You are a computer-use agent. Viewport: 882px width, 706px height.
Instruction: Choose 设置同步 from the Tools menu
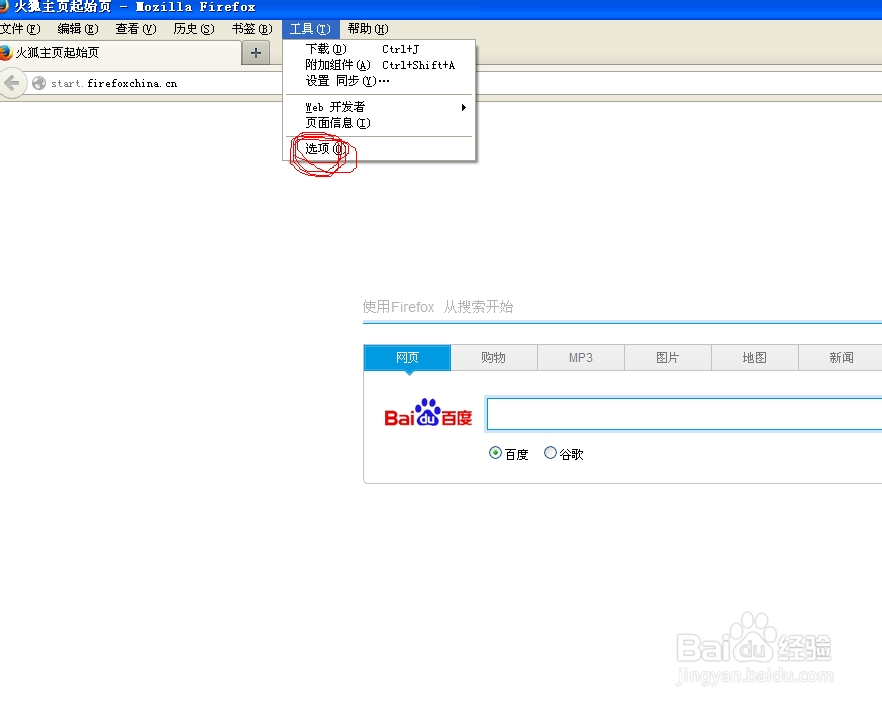380,81
